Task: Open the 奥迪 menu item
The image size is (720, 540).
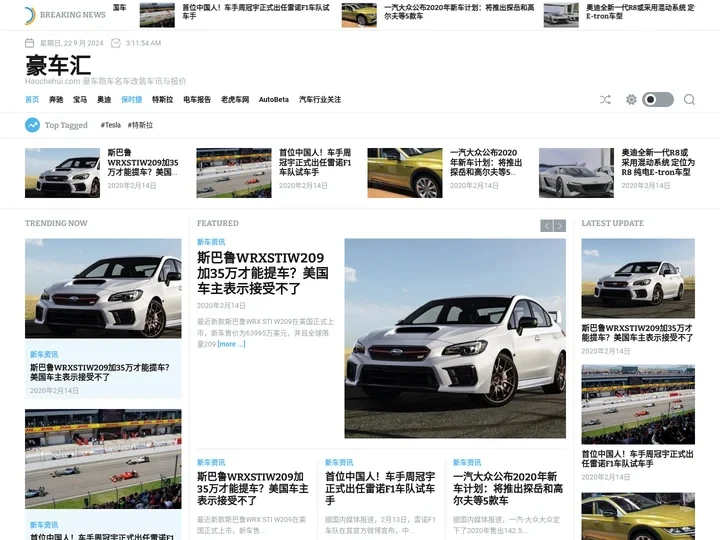Action: click(104, 99)
